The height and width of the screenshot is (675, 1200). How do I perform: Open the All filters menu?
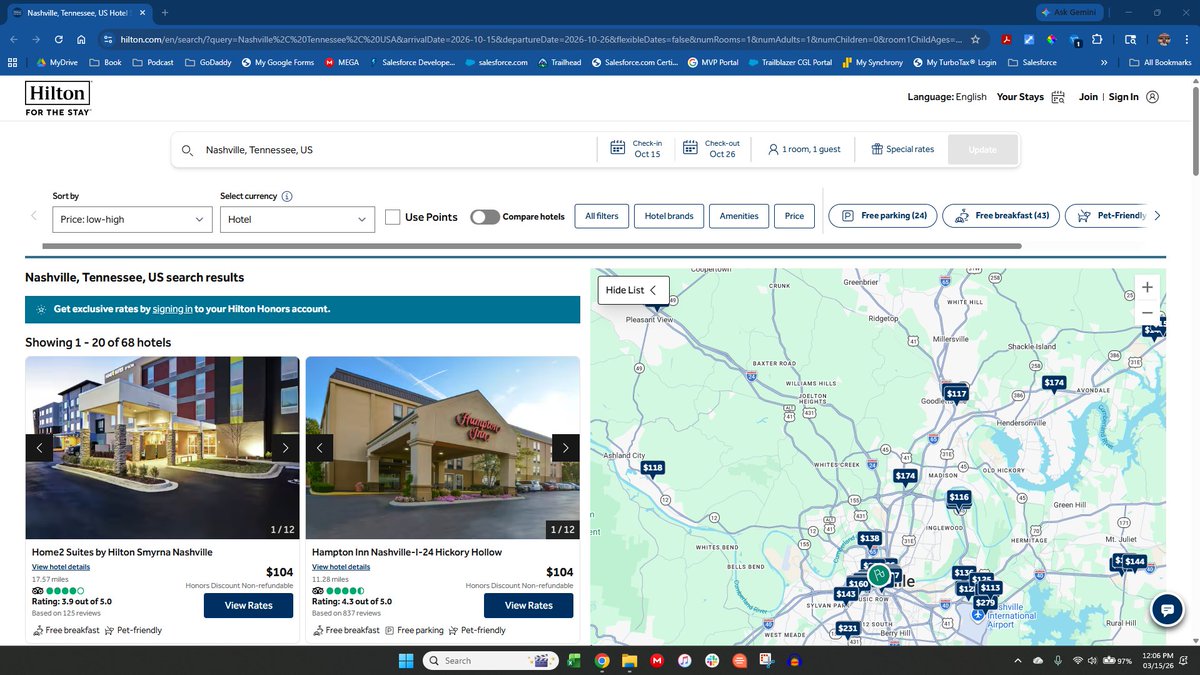click(x=602, y=216)
